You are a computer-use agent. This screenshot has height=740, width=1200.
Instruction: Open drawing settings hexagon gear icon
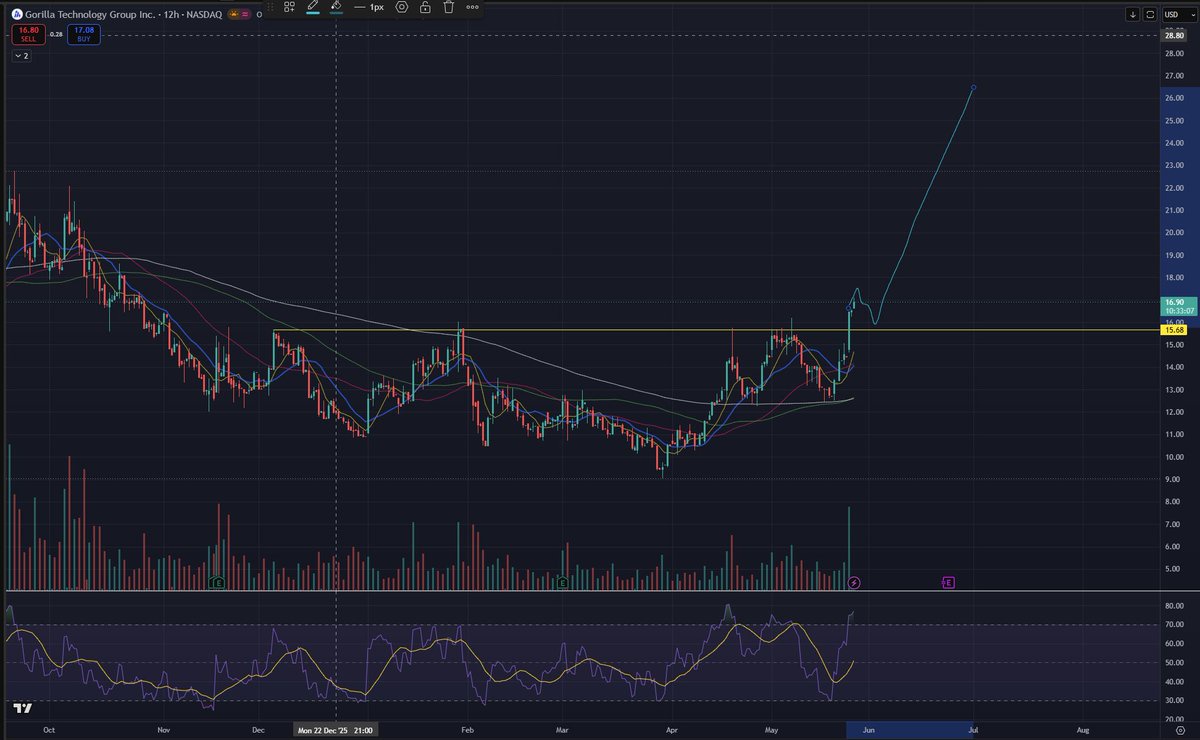coord(401,6)
